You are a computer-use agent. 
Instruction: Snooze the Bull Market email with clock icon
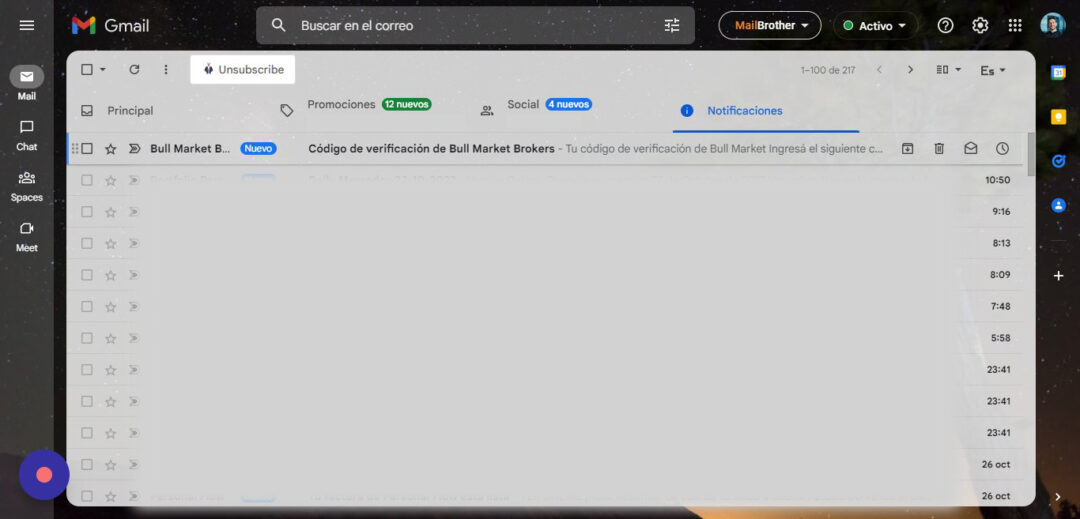(1002, 149)
